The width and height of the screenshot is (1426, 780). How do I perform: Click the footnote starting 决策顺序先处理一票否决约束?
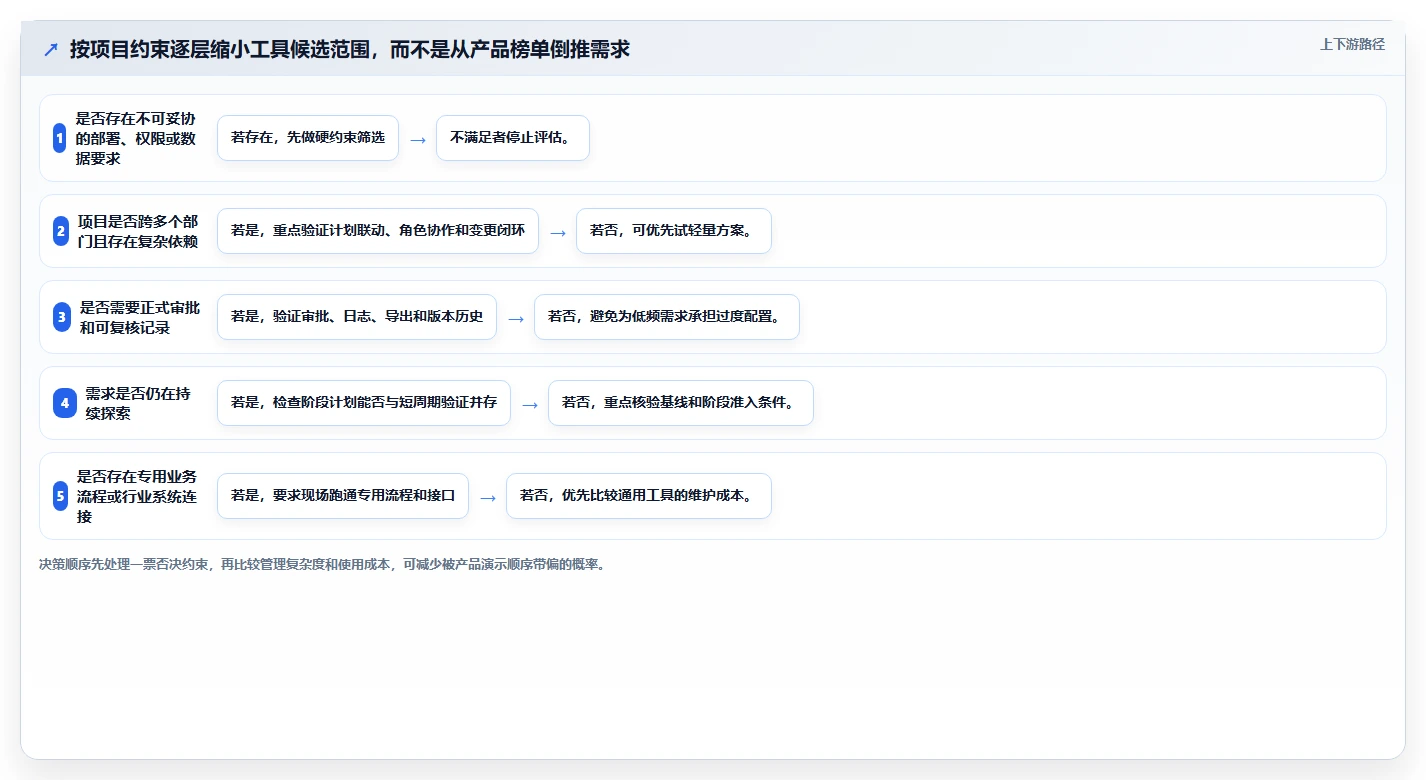322,564
